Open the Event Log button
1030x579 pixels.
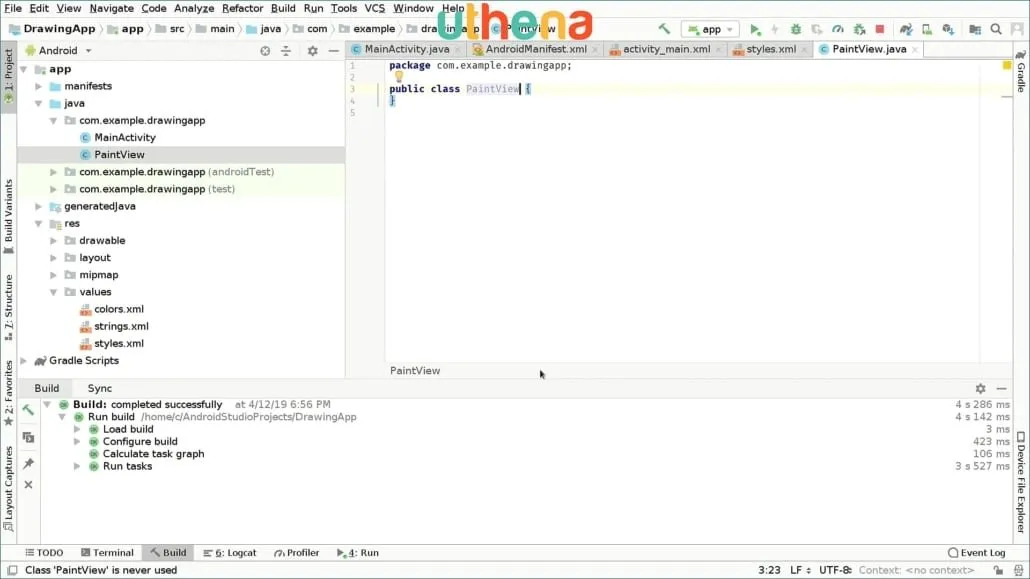click(x=977, y=553)
